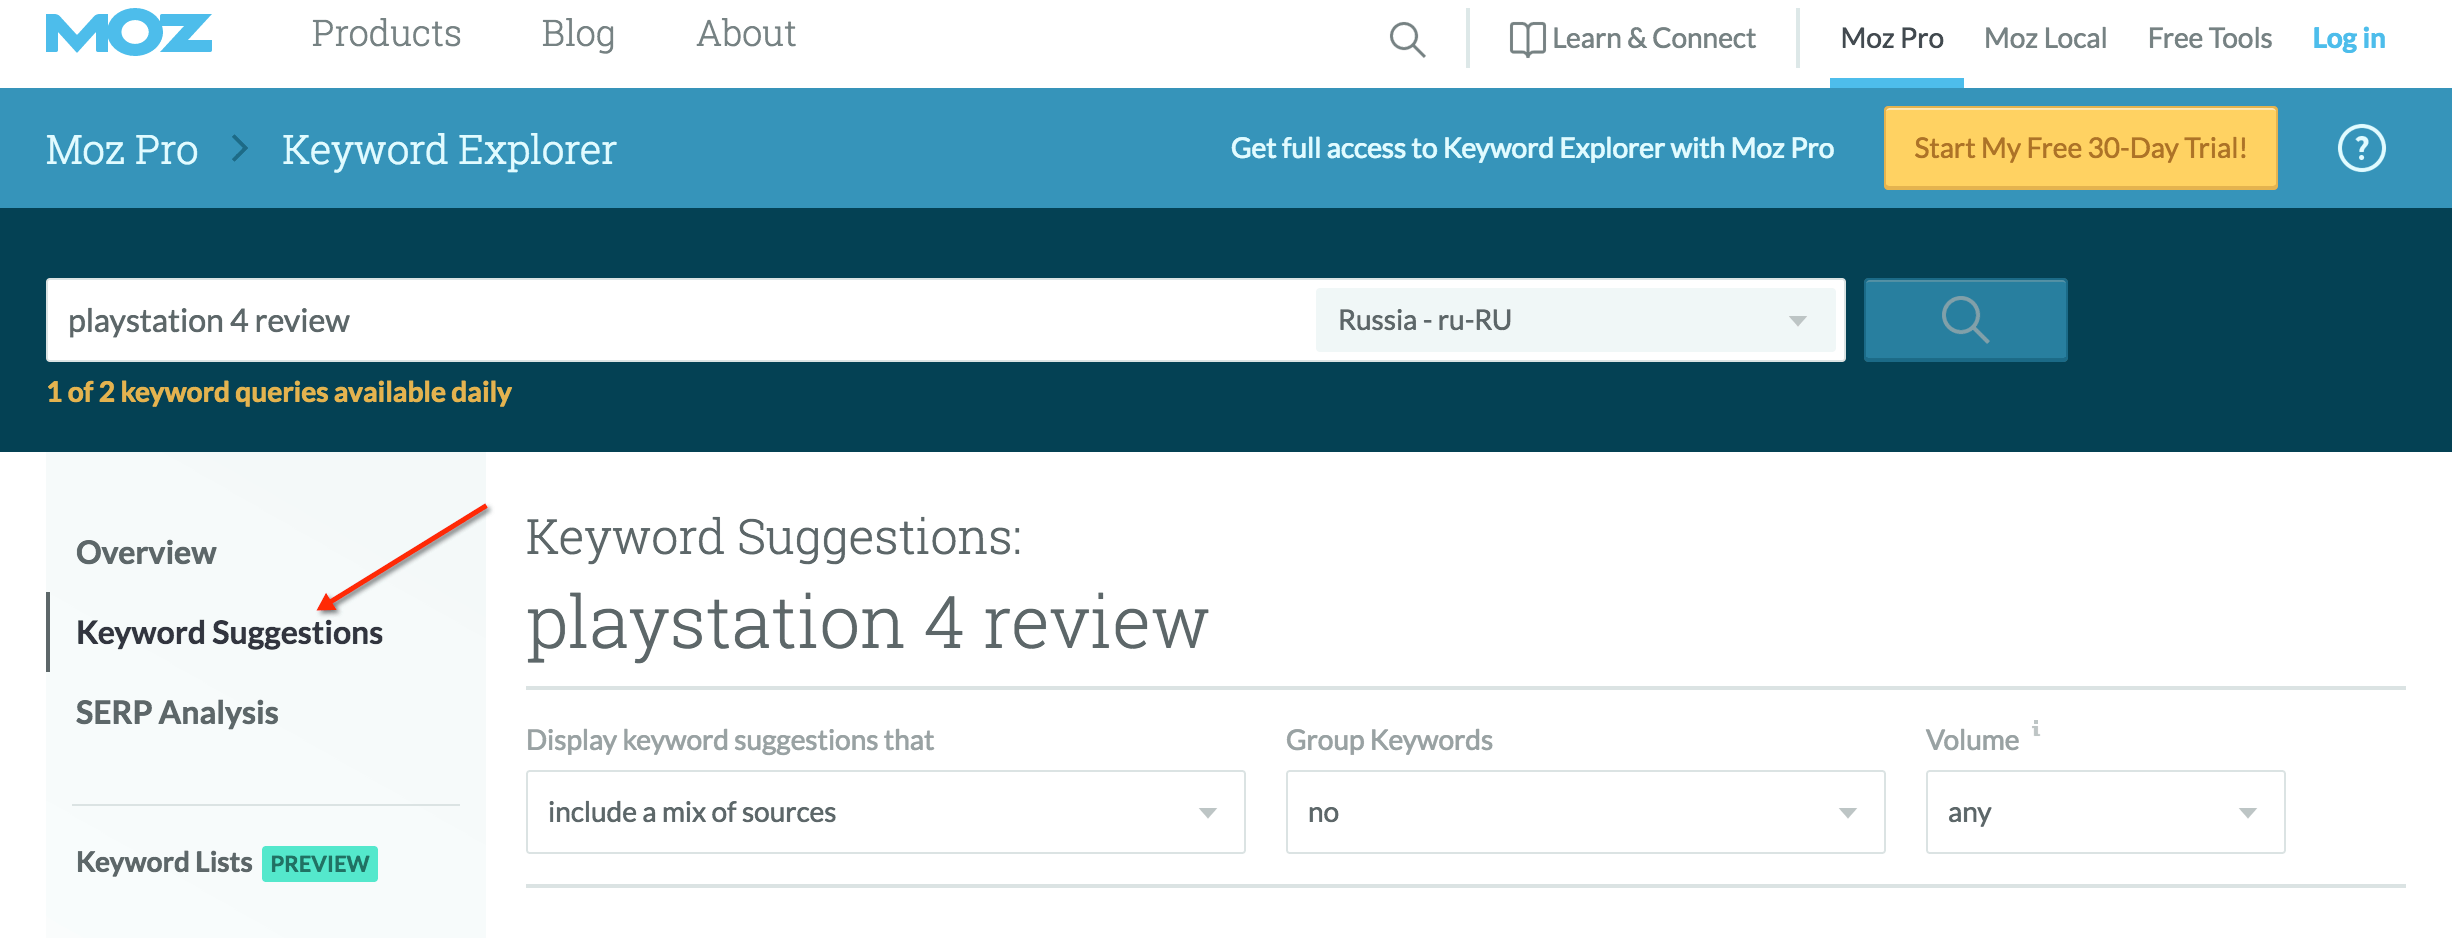Open the Group Keywords dropdown set to no
Viewport: 2452px width, 938px height.
pos(1585,812)
